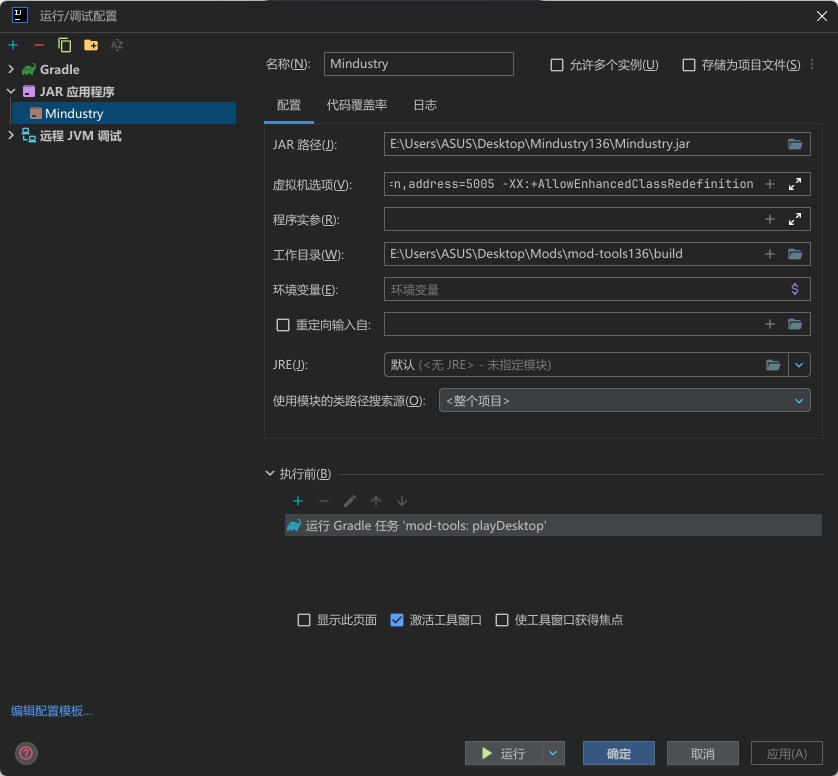The height and width of the screenshot is (776, 838).
Task: Enable focus tool window checkbox
Action: (x=502, y=620)
